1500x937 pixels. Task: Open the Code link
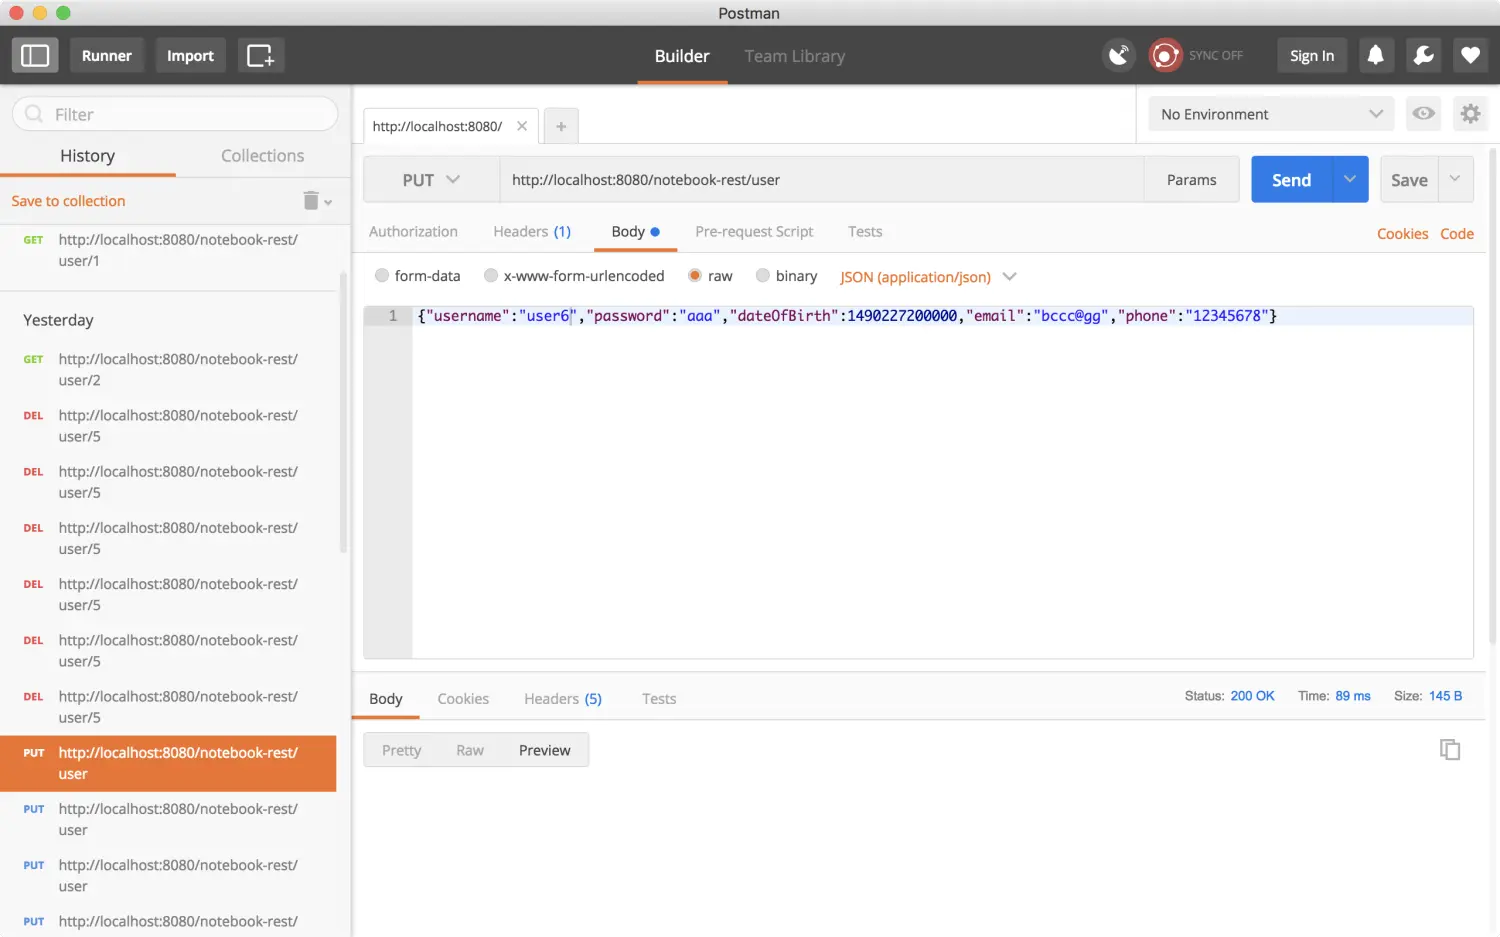point(1457,233)
